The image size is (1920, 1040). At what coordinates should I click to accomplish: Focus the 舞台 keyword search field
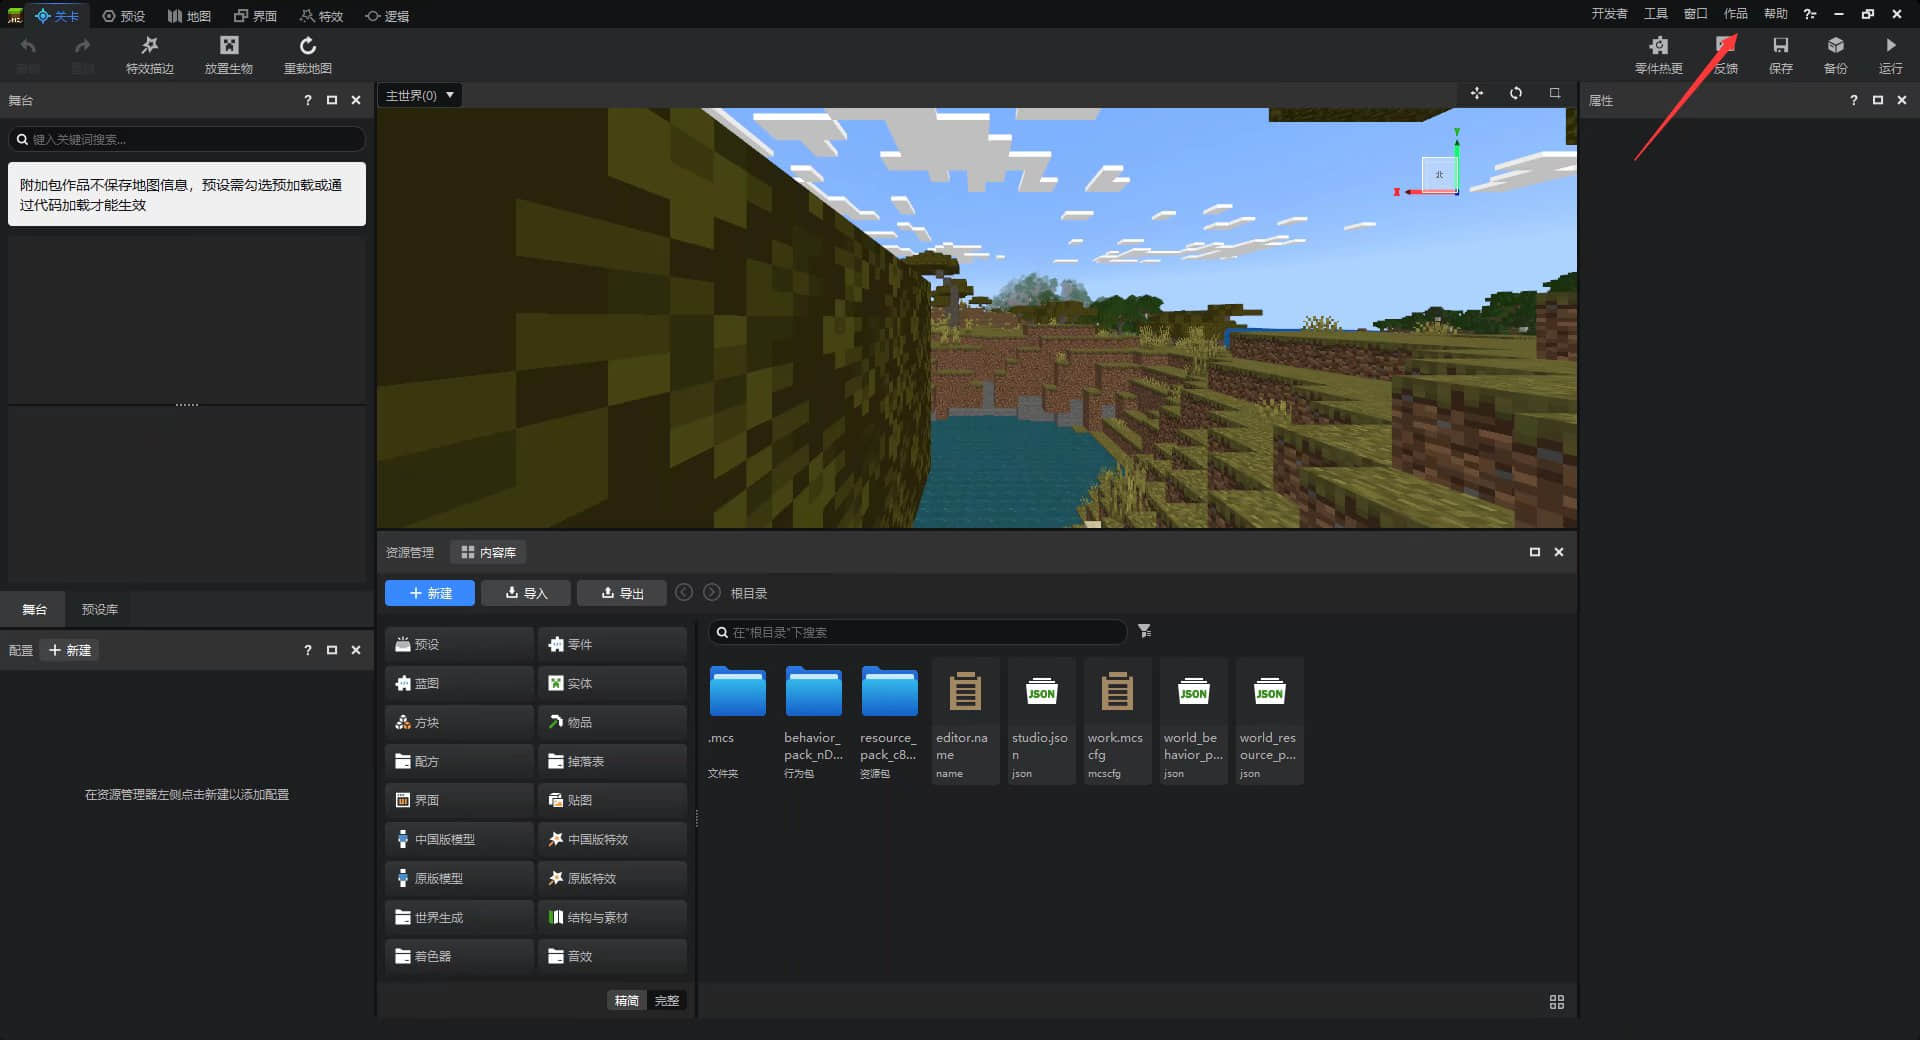(x=187, y=139)
